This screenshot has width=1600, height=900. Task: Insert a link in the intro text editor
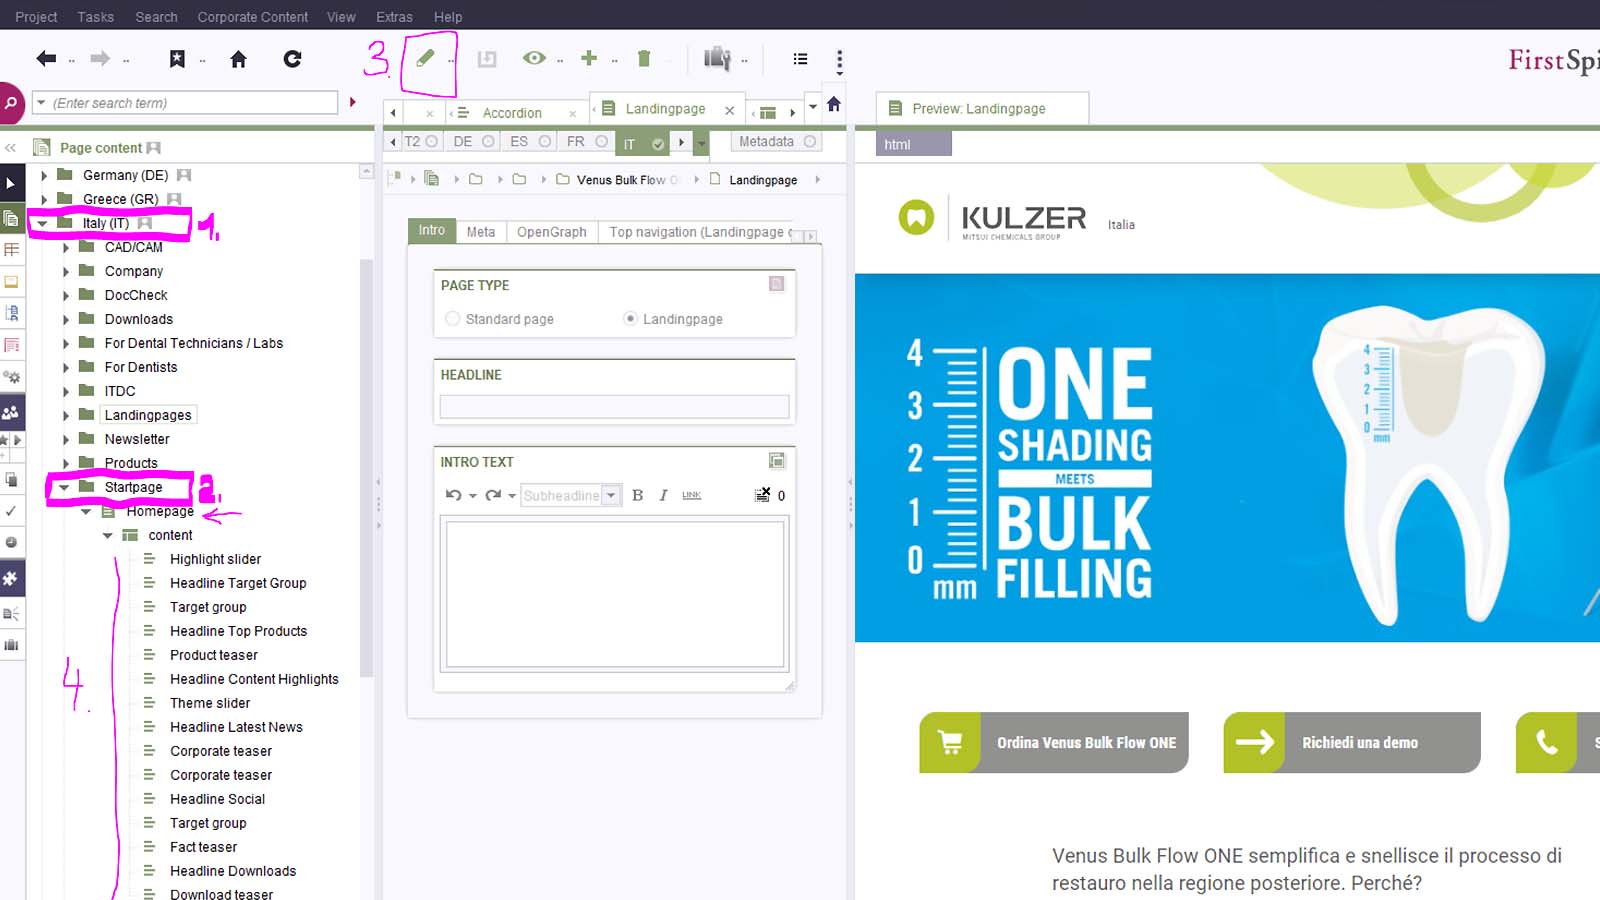(691, 495)
